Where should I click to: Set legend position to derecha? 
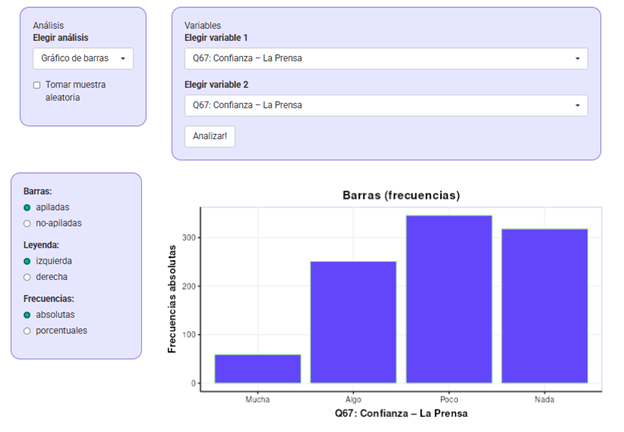27,277
